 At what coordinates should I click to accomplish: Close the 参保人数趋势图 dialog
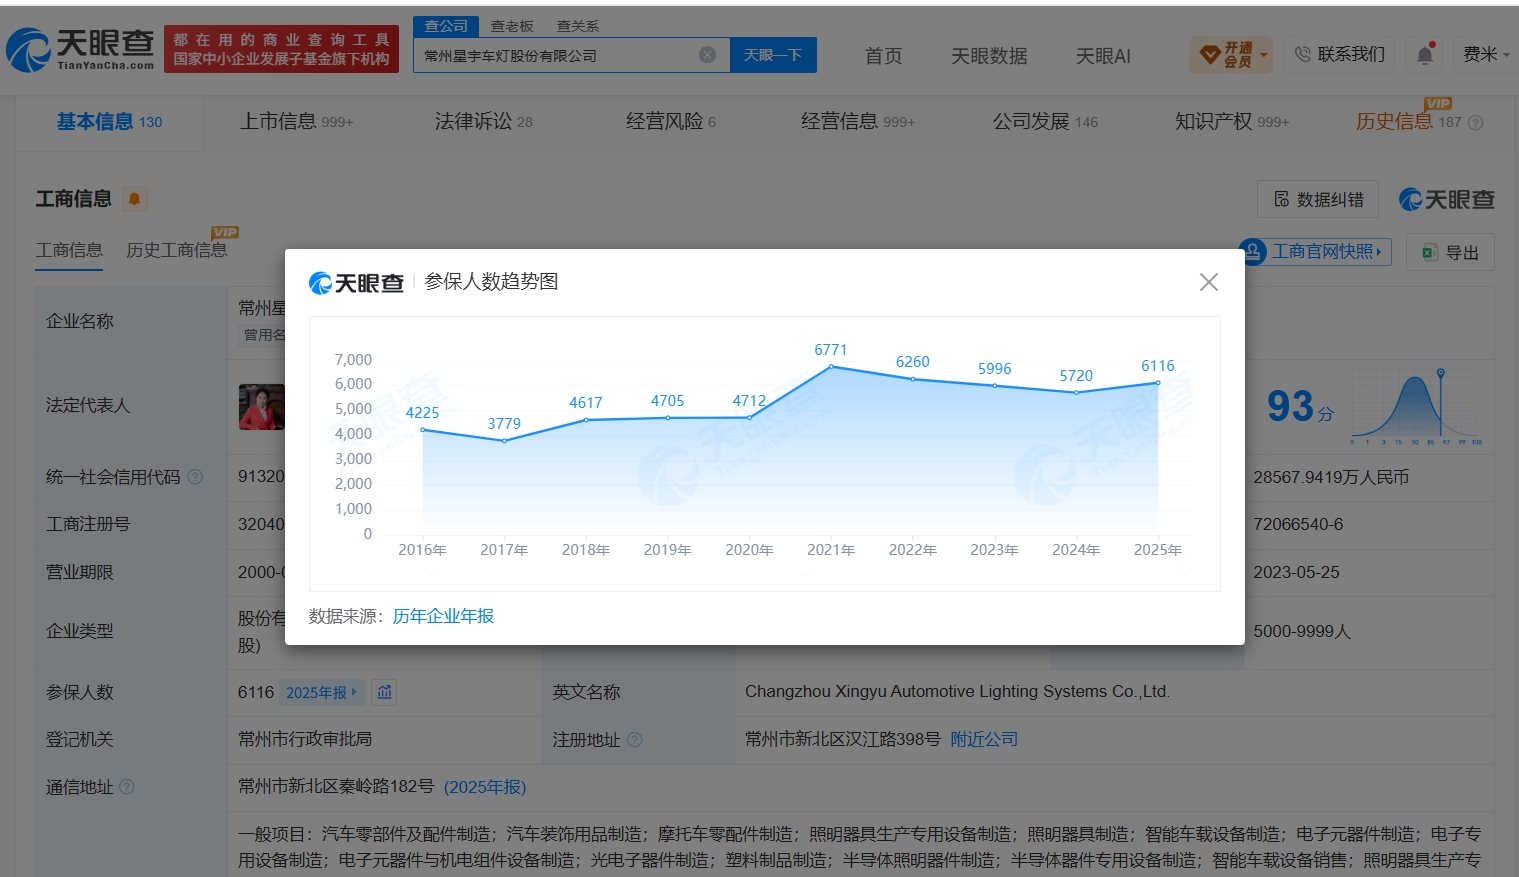pos(1208,282)
